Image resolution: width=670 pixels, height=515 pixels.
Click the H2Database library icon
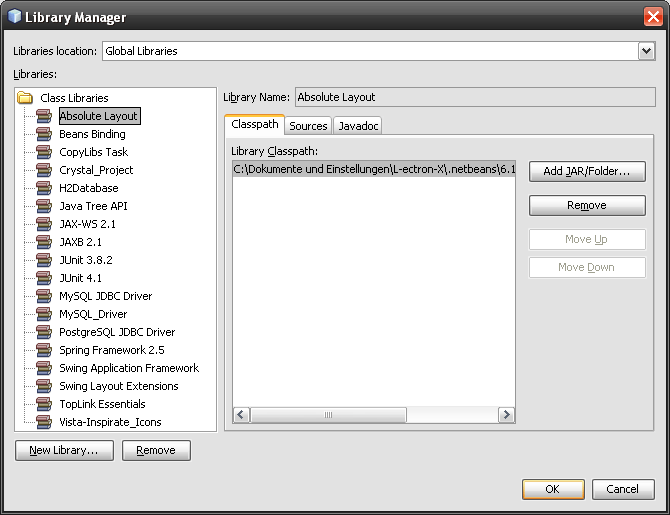pyautogui.click(x=44, y=188)
